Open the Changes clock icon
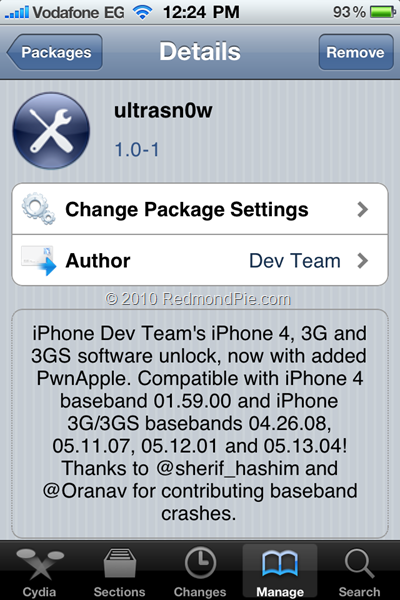This screenshot has width=400, height=600. pyautogui.click(x=200, y=562)
